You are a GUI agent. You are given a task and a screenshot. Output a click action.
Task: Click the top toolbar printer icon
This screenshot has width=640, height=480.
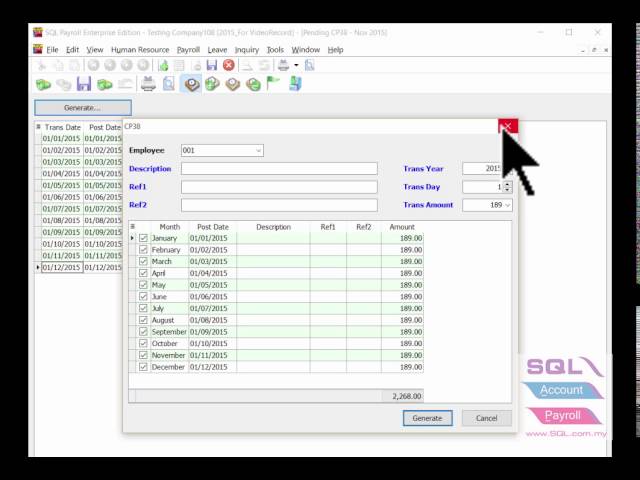tap(283, 65)
